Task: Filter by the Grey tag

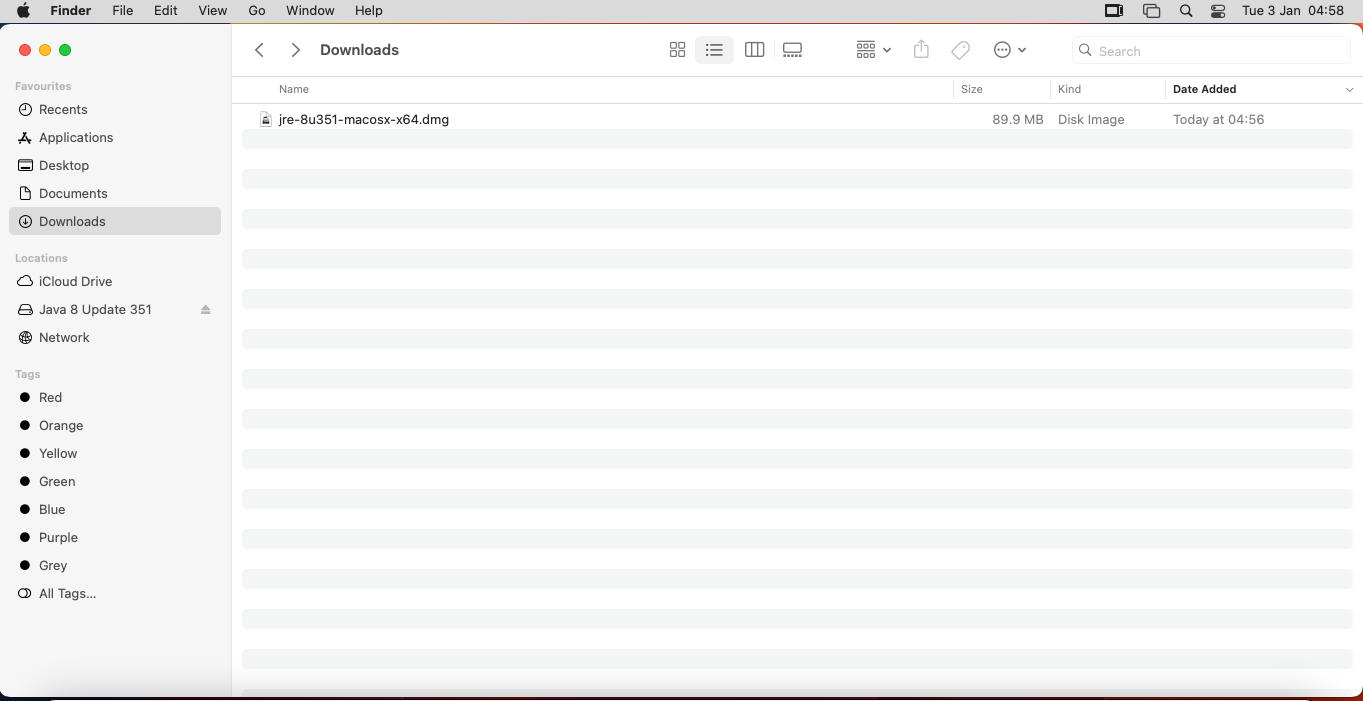Action: (x=115, y=565)
